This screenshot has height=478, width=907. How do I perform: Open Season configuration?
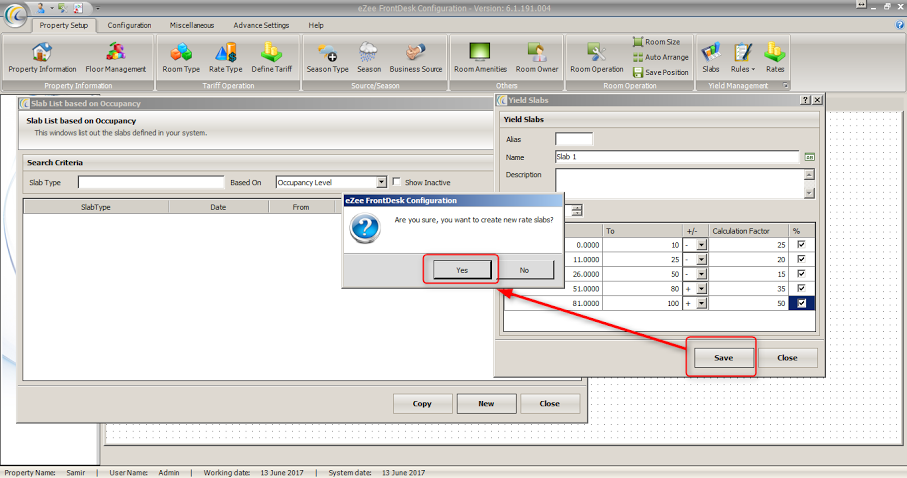[368, 58]
